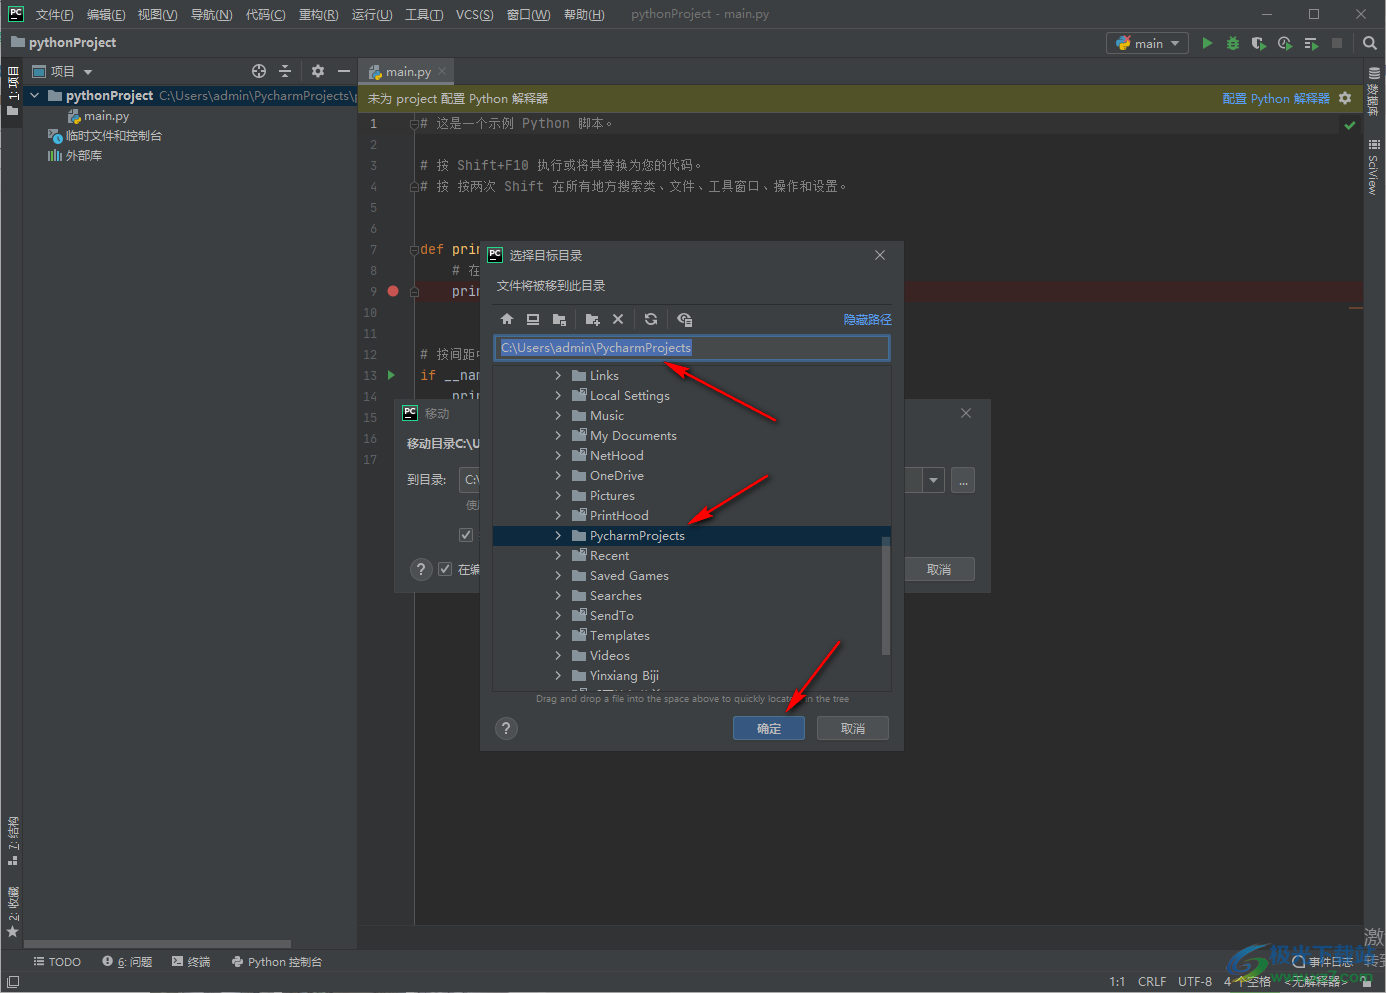Expand the Links folder node

[x=558, y=375]
